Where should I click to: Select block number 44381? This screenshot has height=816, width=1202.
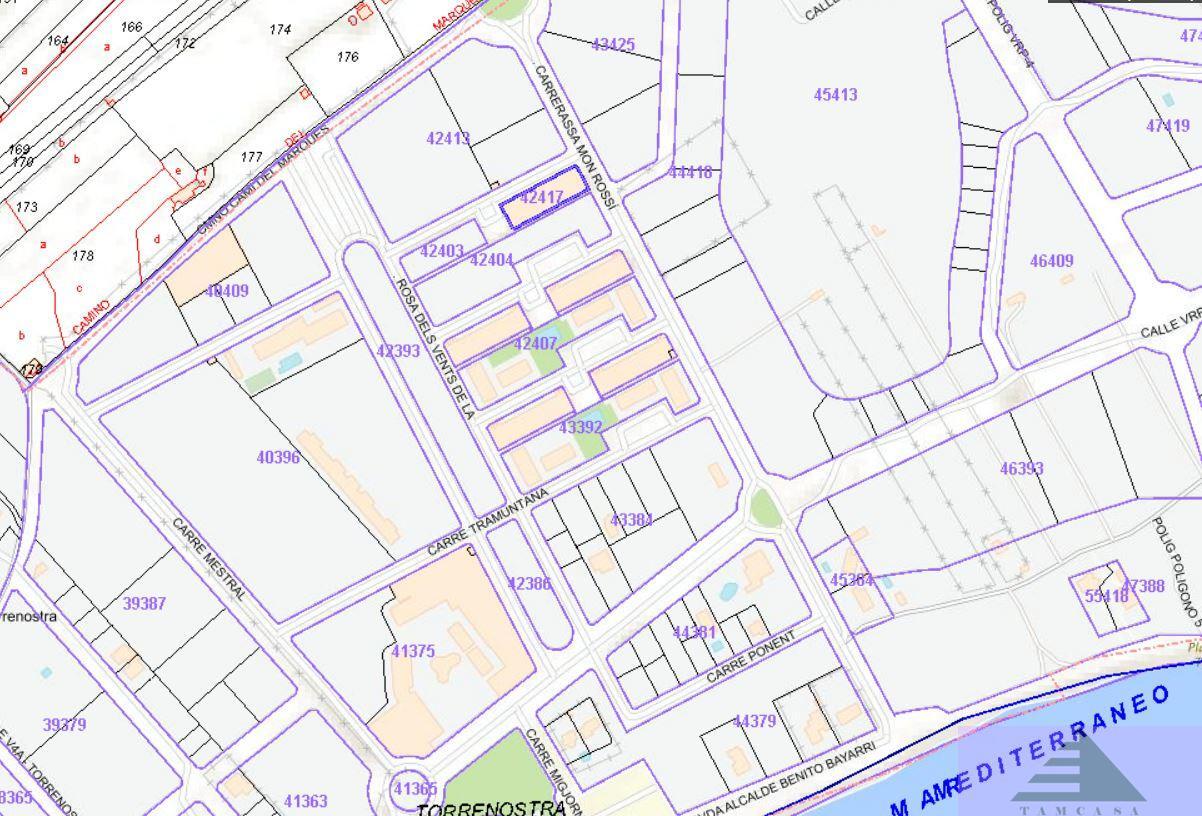[x=694, y=632]
